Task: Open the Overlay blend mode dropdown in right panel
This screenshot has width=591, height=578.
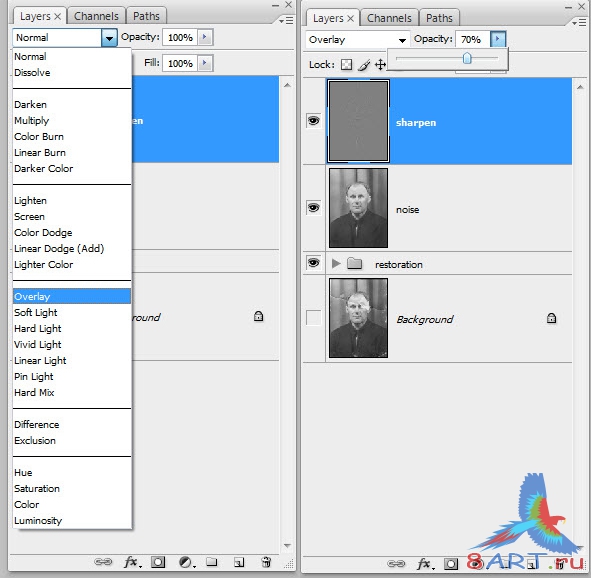Action: (x=357, y=40)
